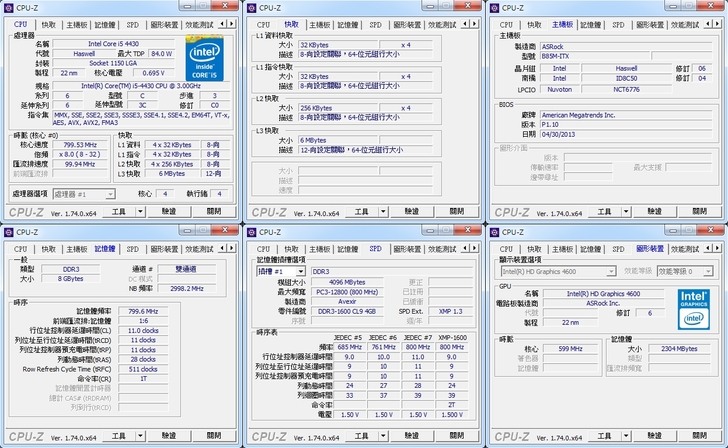
Task: Click the PC3-12800 (800 MHz) max bandwidth field
Action: click(347, 292)
